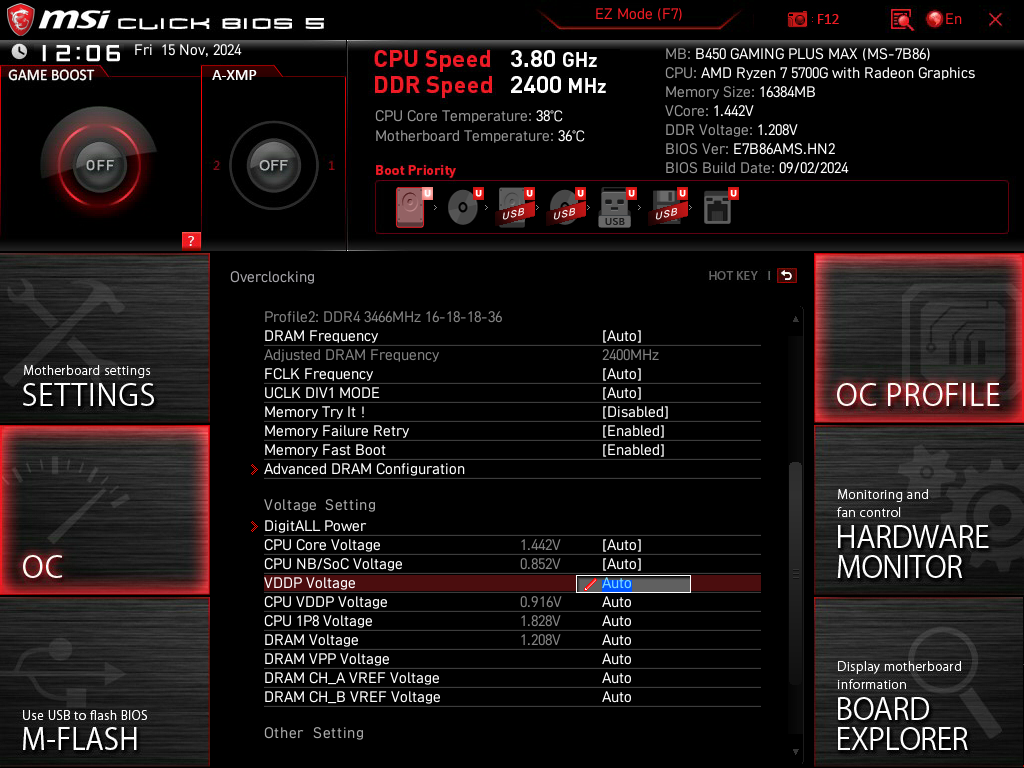The height and width of the screenshot is (768, 1024).
Task: Take a screenshot with the F12 camera icon
Action: pos(797,19)
